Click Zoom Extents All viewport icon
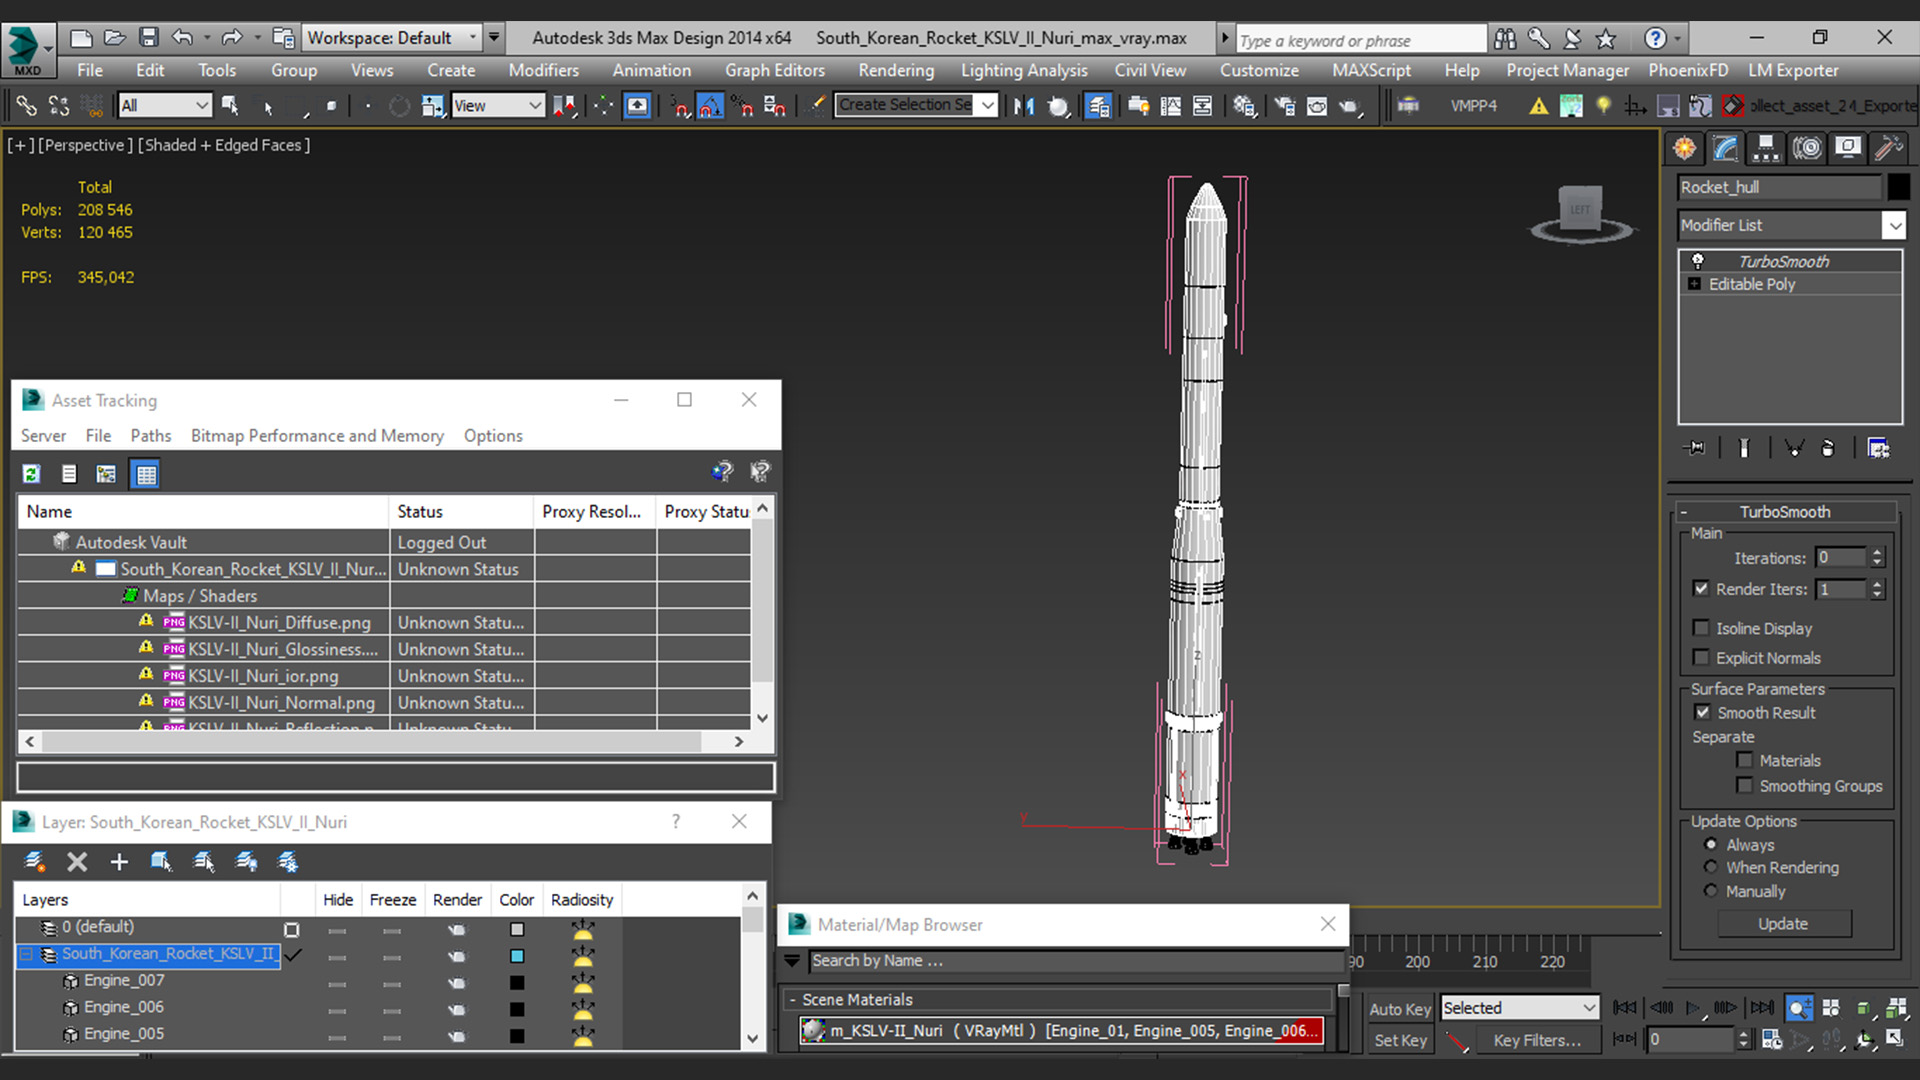The image size is (1920, 1080). point(1896,1008)
